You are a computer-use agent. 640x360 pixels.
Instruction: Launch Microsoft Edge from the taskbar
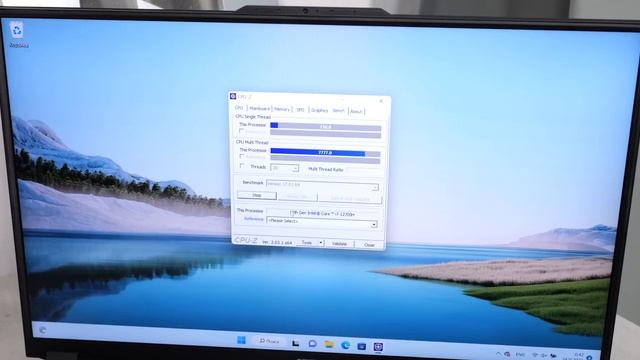click(345, 345)
